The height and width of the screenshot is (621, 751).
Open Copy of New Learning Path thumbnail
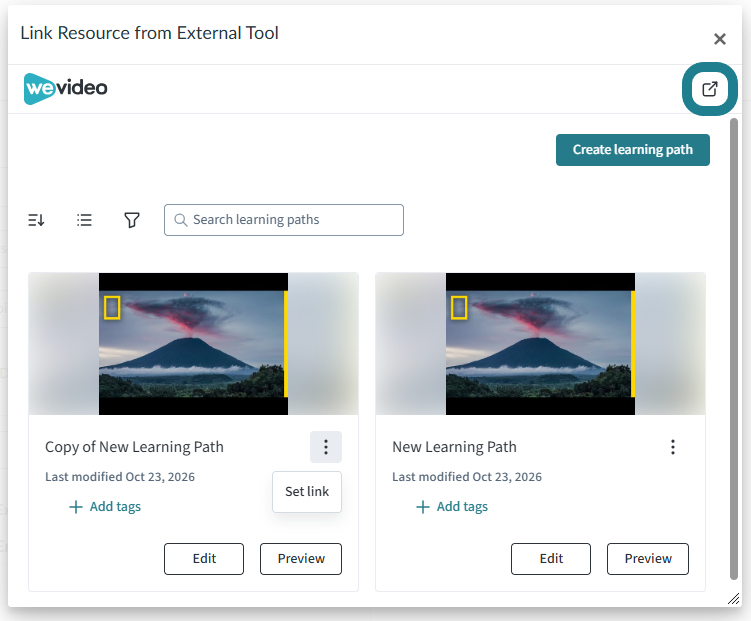(193, 344)
